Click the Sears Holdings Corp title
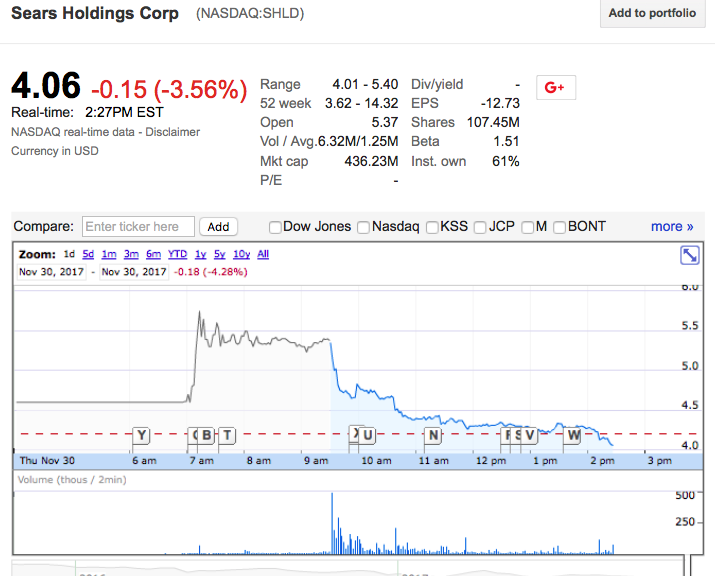Screen dimensions: 715x576 [95, 13]
